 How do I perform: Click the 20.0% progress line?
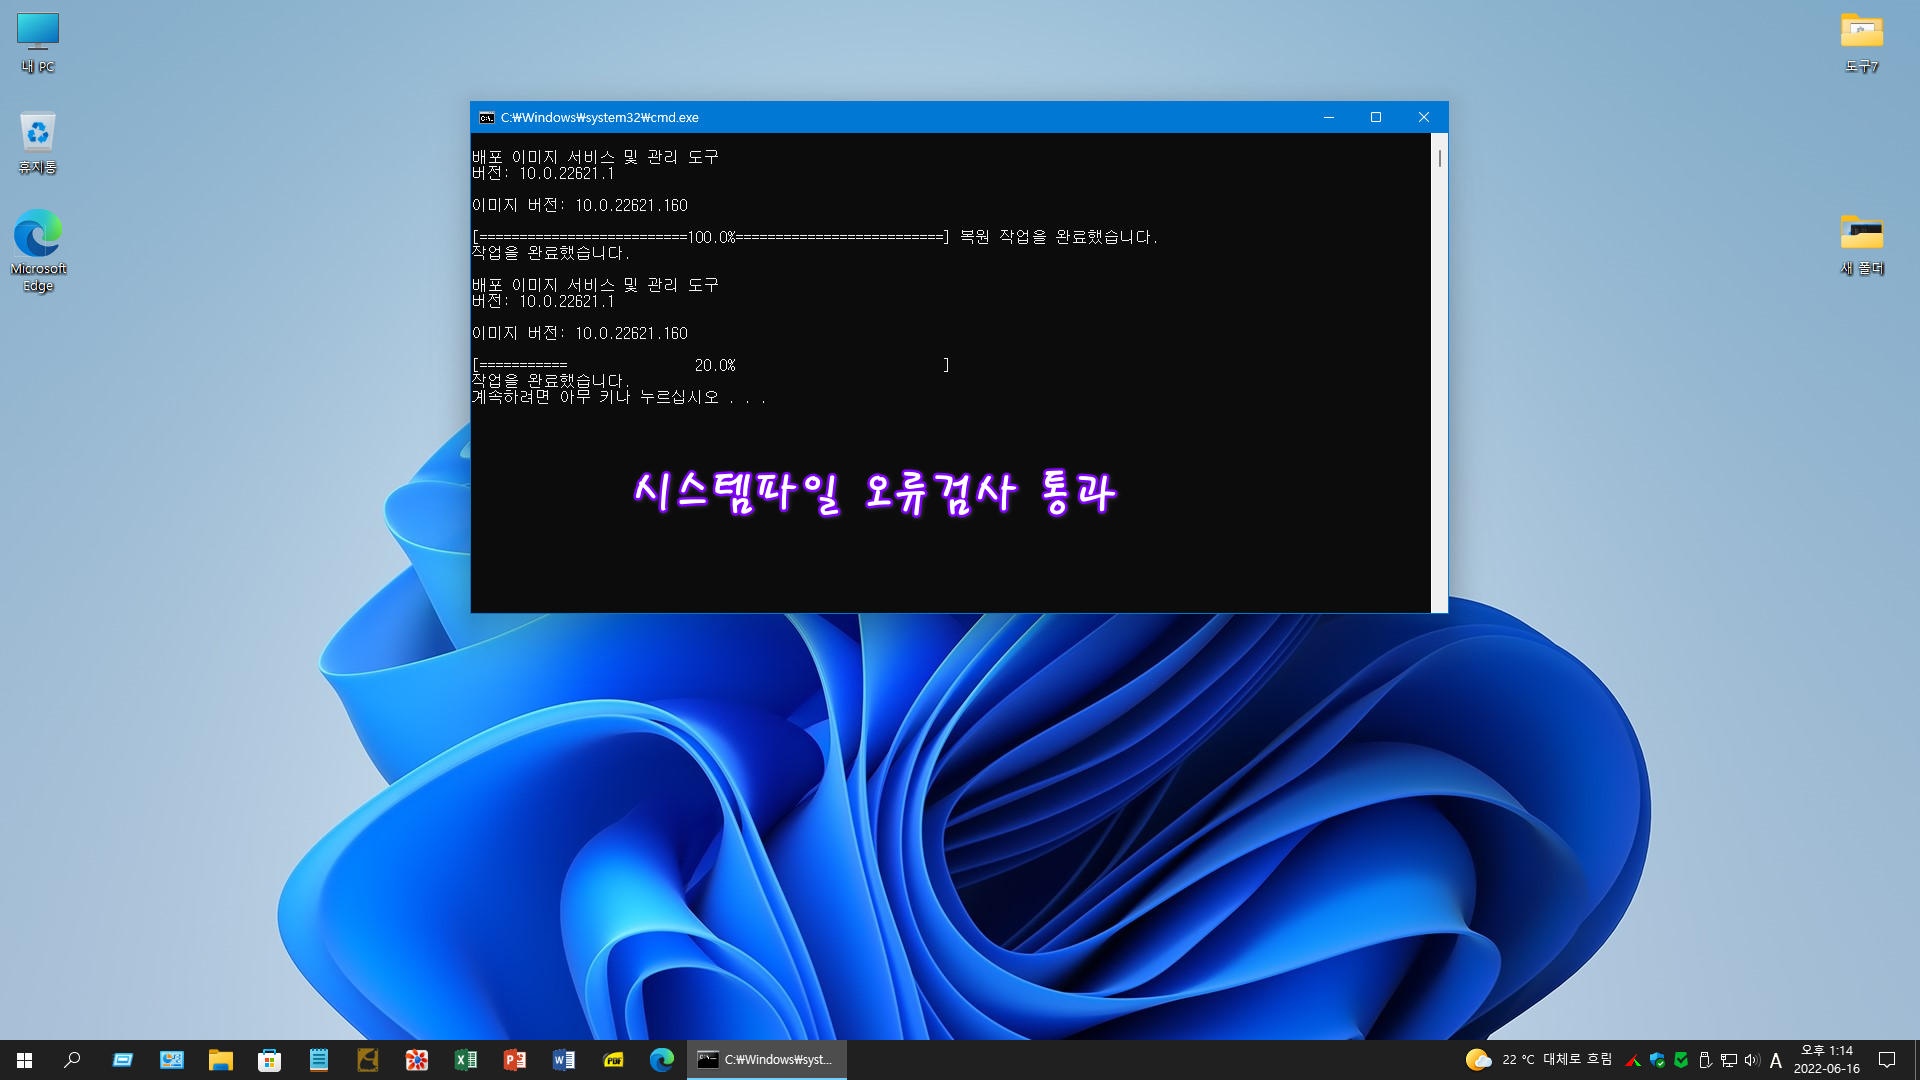pos(711,365)
